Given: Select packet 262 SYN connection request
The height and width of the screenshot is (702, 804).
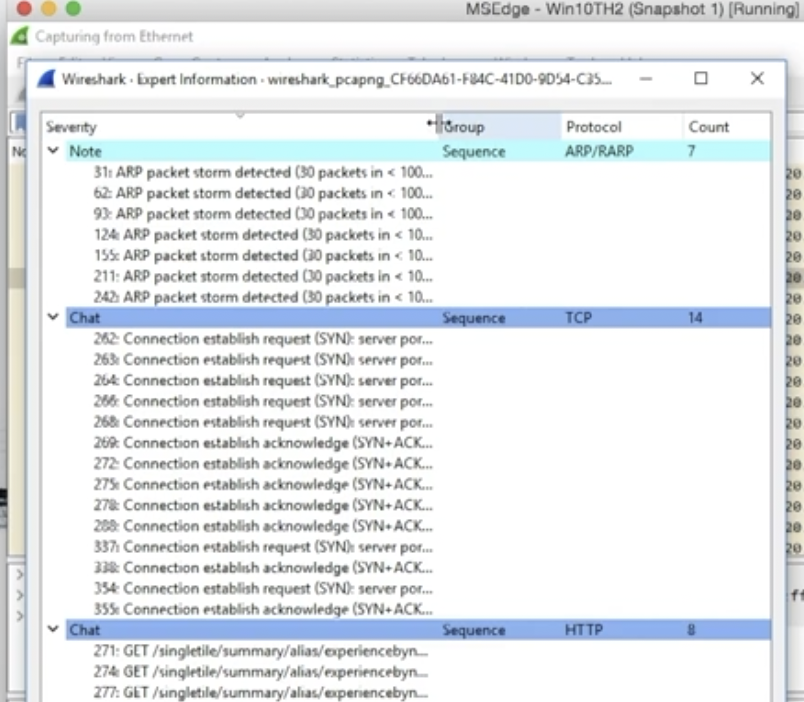Looking at the screenshot, I should (263, 339).
